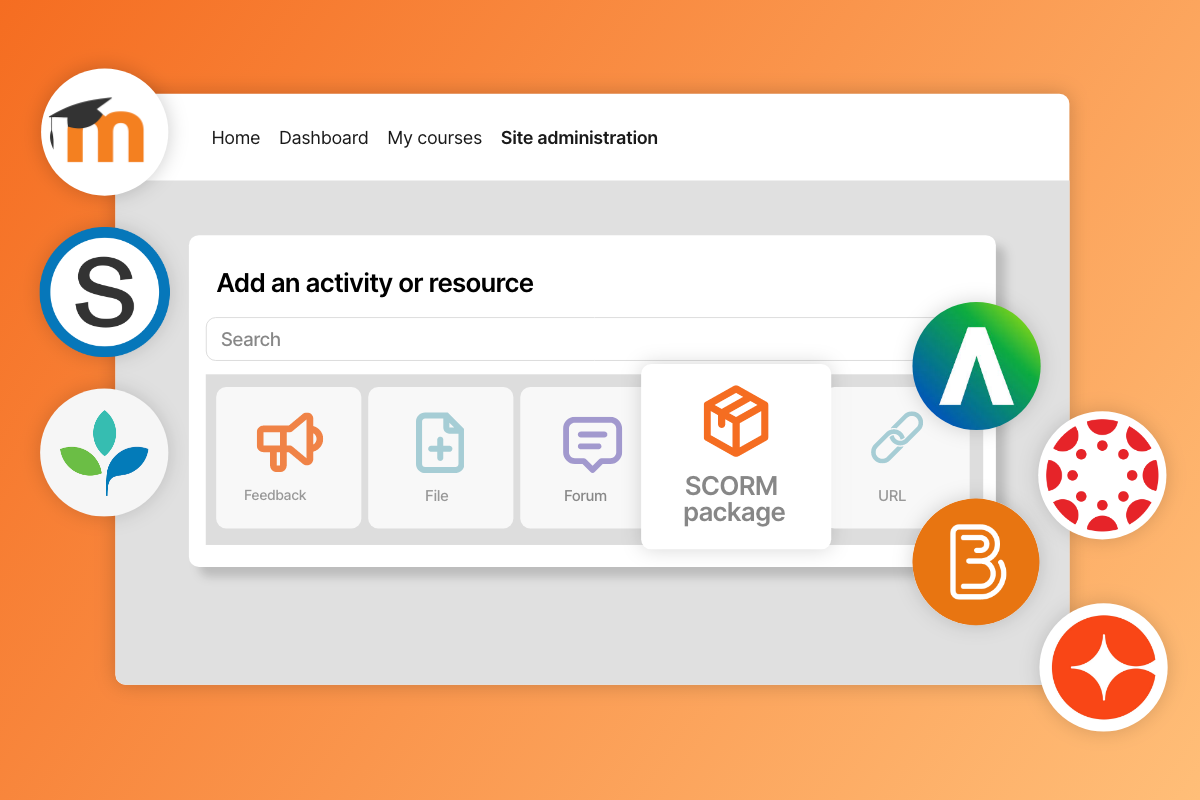Click the Sakai leaf logo
Viewport: 1200px width, 800px height.
click(104, 452)
